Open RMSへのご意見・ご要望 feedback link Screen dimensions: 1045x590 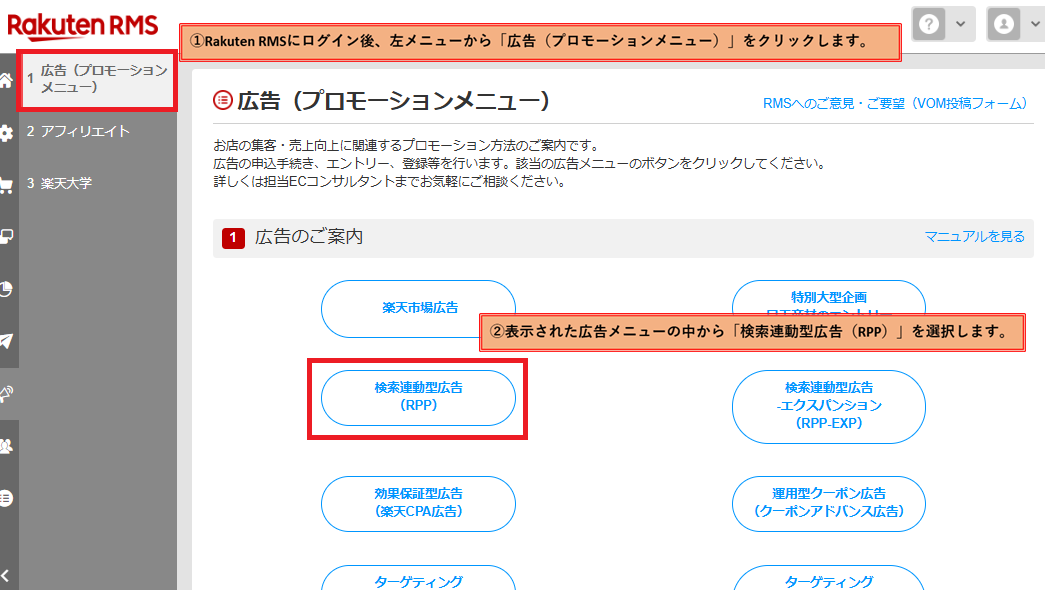[895, 103]
